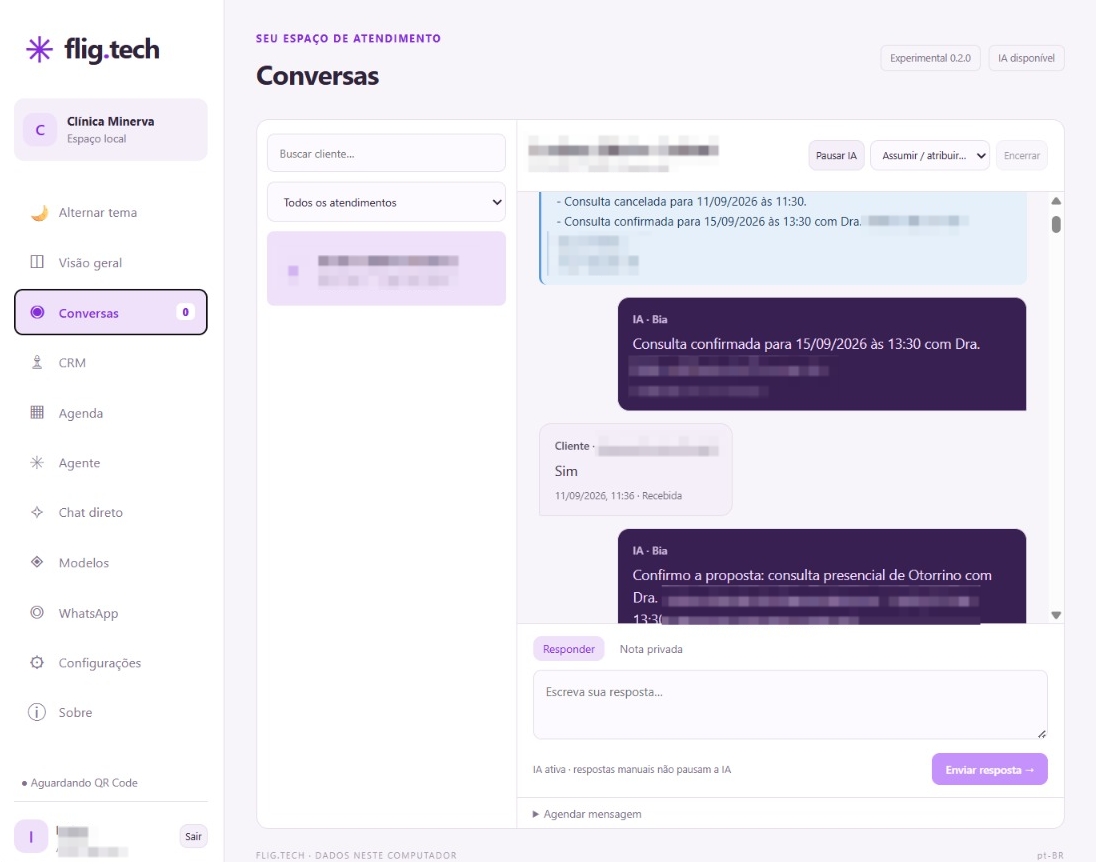Click the Encerrar button
This screenshot has width=1096, height=862.
pos(1021,155)
